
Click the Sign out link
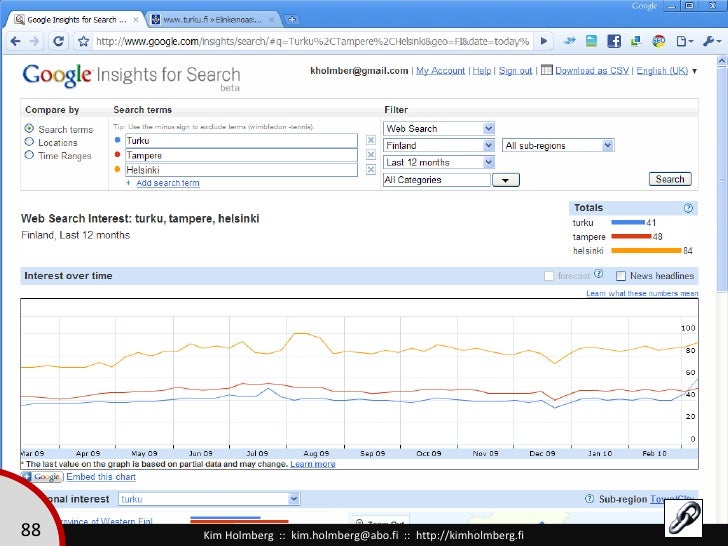pos(515,71)
